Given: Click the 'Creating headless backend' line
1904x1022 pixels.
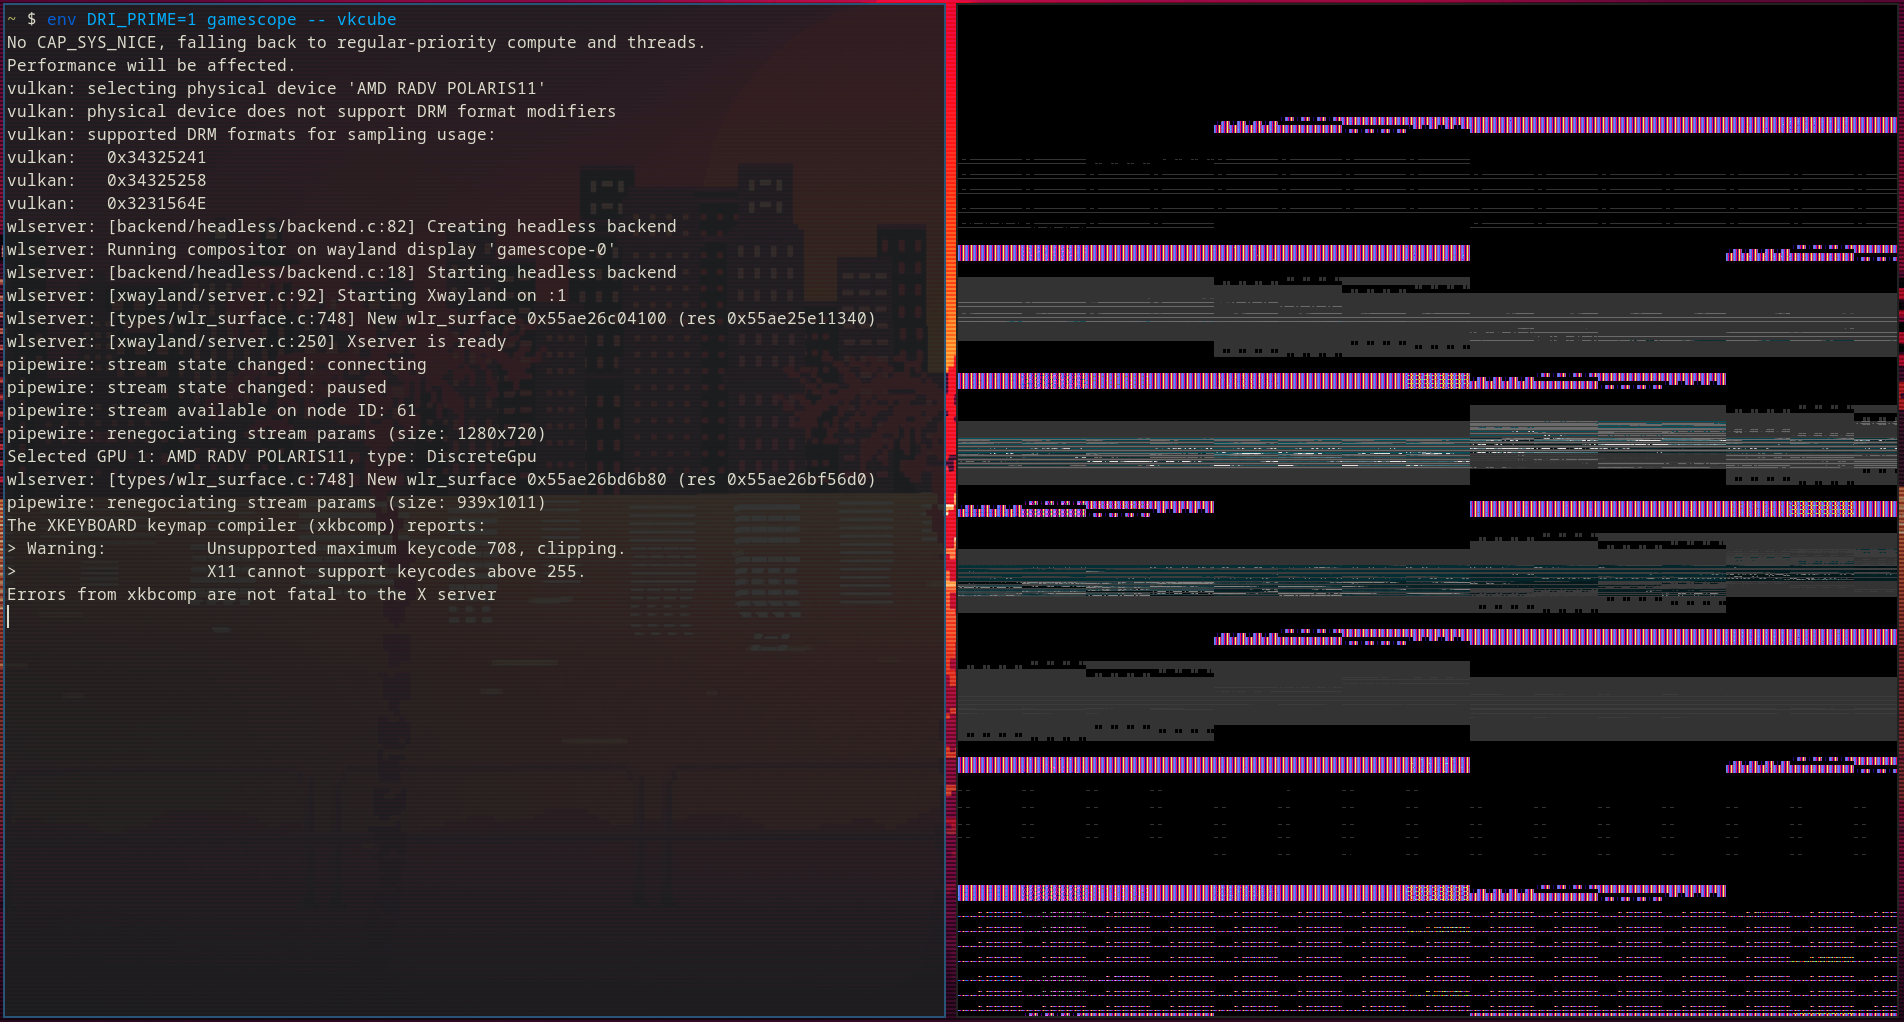Looking at the screenshot, I should [341, 227].
